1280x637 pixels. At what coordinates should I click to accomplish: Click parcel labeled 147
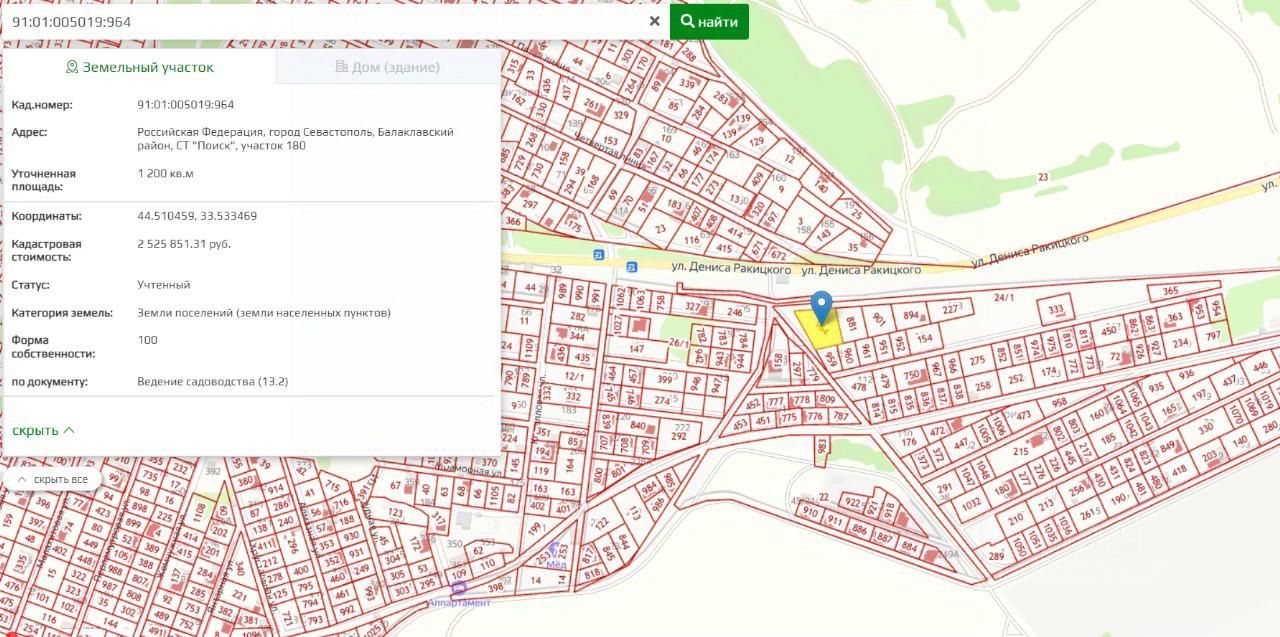[x=636, y=349]
